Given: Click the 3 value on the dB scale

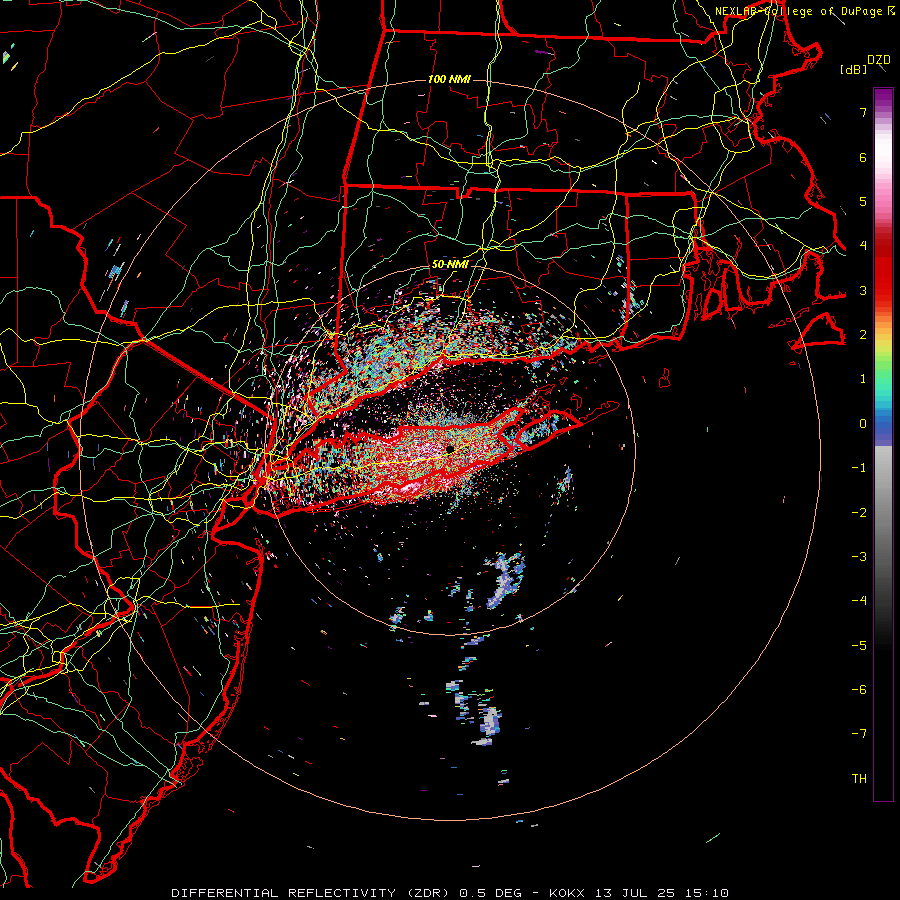Looking at the screenshot, I should pyautogui.click(x=863, y=290).
